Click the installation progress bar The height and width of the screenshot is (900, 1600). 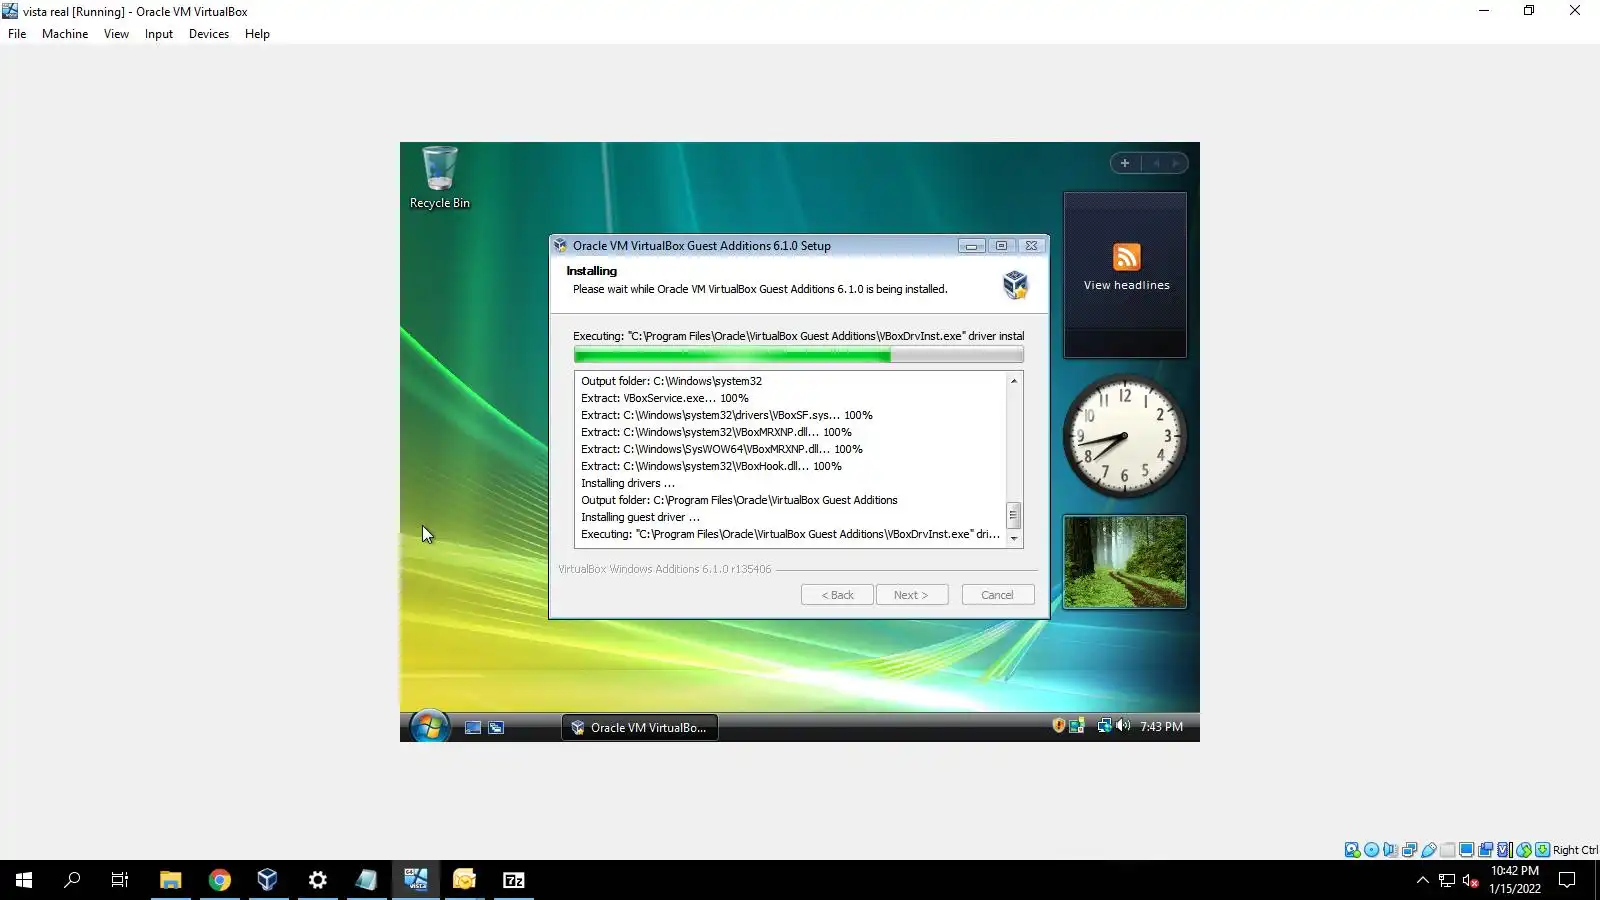point(798,355)
